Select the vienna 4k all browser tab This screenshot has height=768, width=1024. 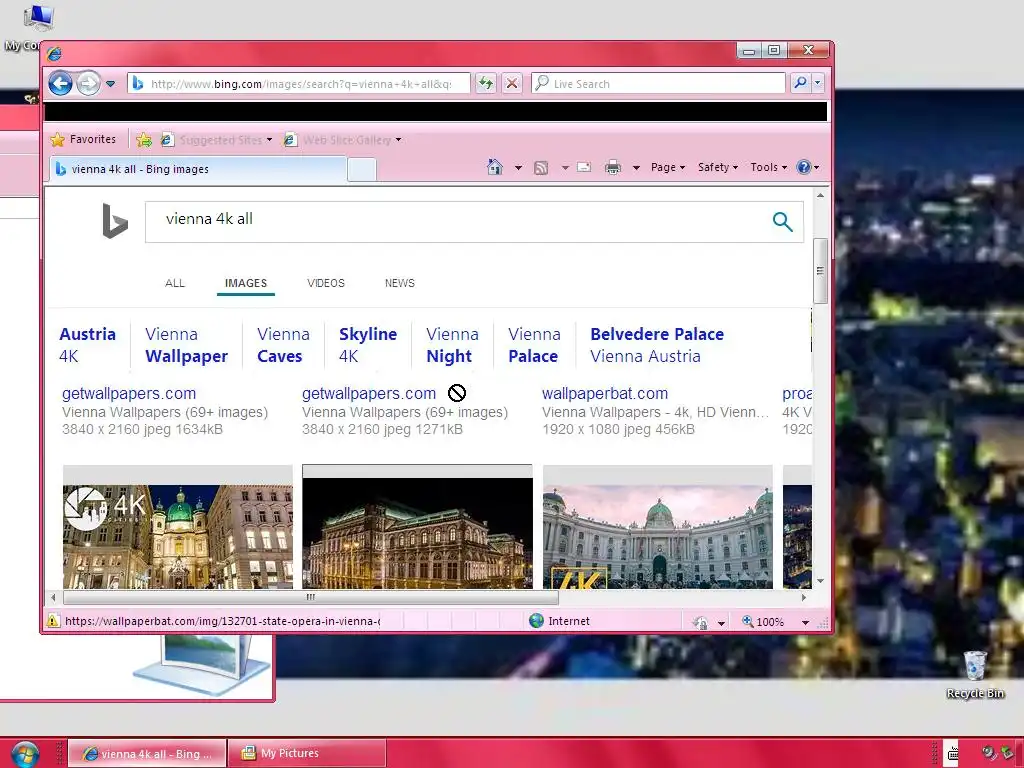click(x=198, y=168)
